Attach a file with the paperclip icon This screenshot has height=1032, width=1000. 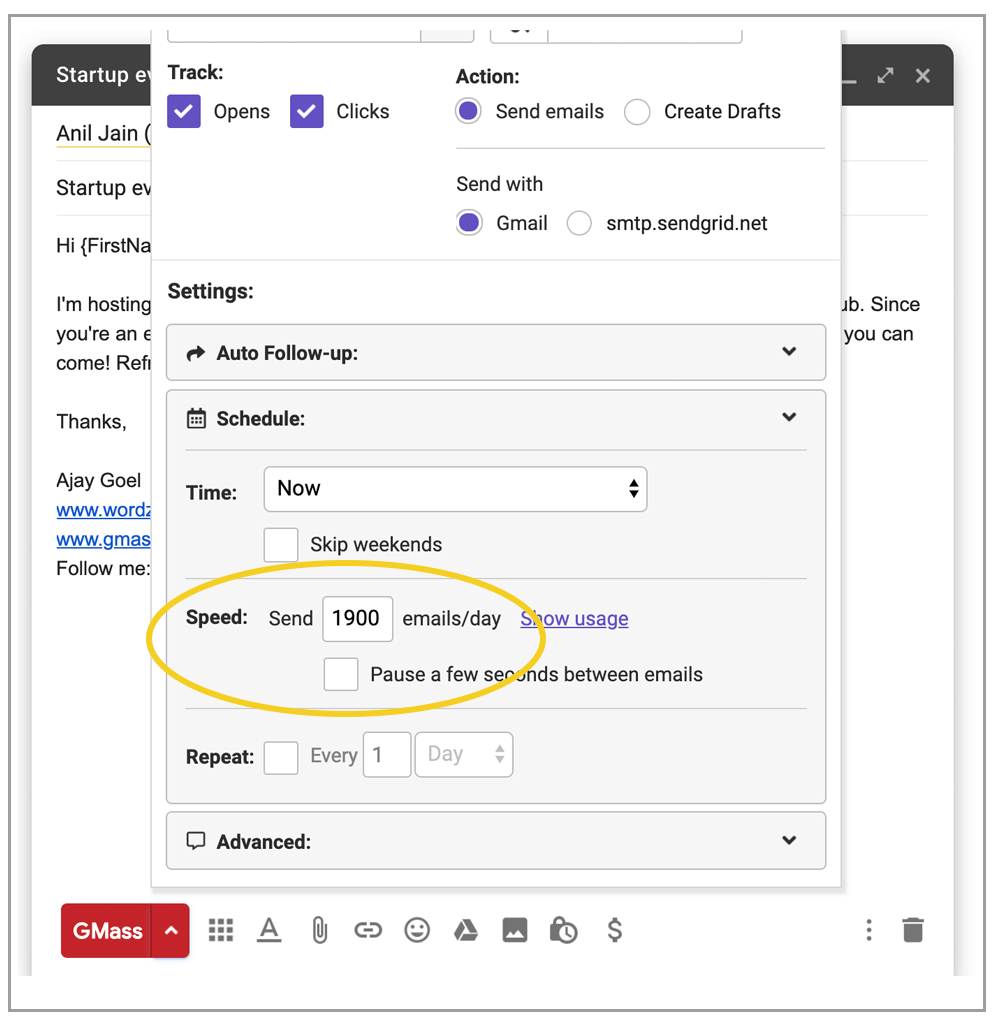(319, 930)
